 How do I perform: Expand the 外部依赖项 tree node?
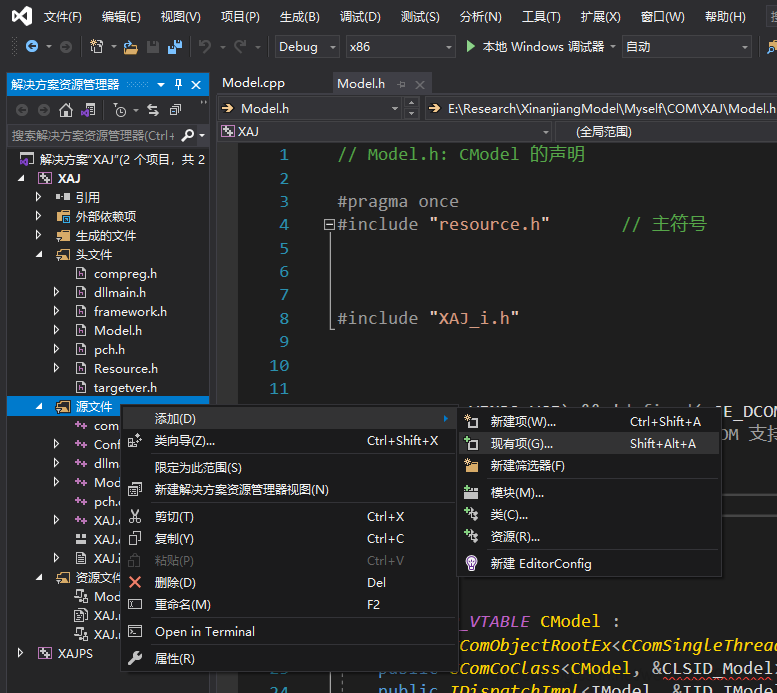tap(39, 216)
